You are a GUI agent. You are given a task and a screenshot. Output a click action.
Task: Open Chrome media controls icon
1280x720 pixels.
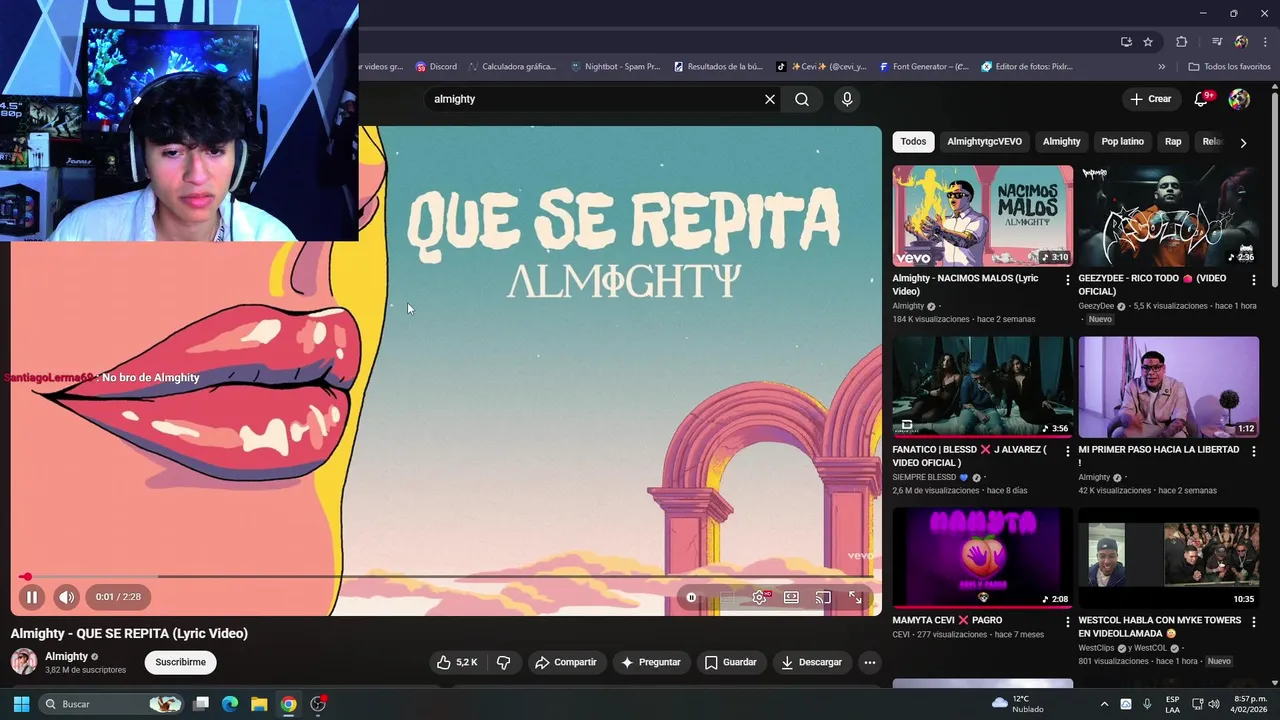coord(1217,42)
